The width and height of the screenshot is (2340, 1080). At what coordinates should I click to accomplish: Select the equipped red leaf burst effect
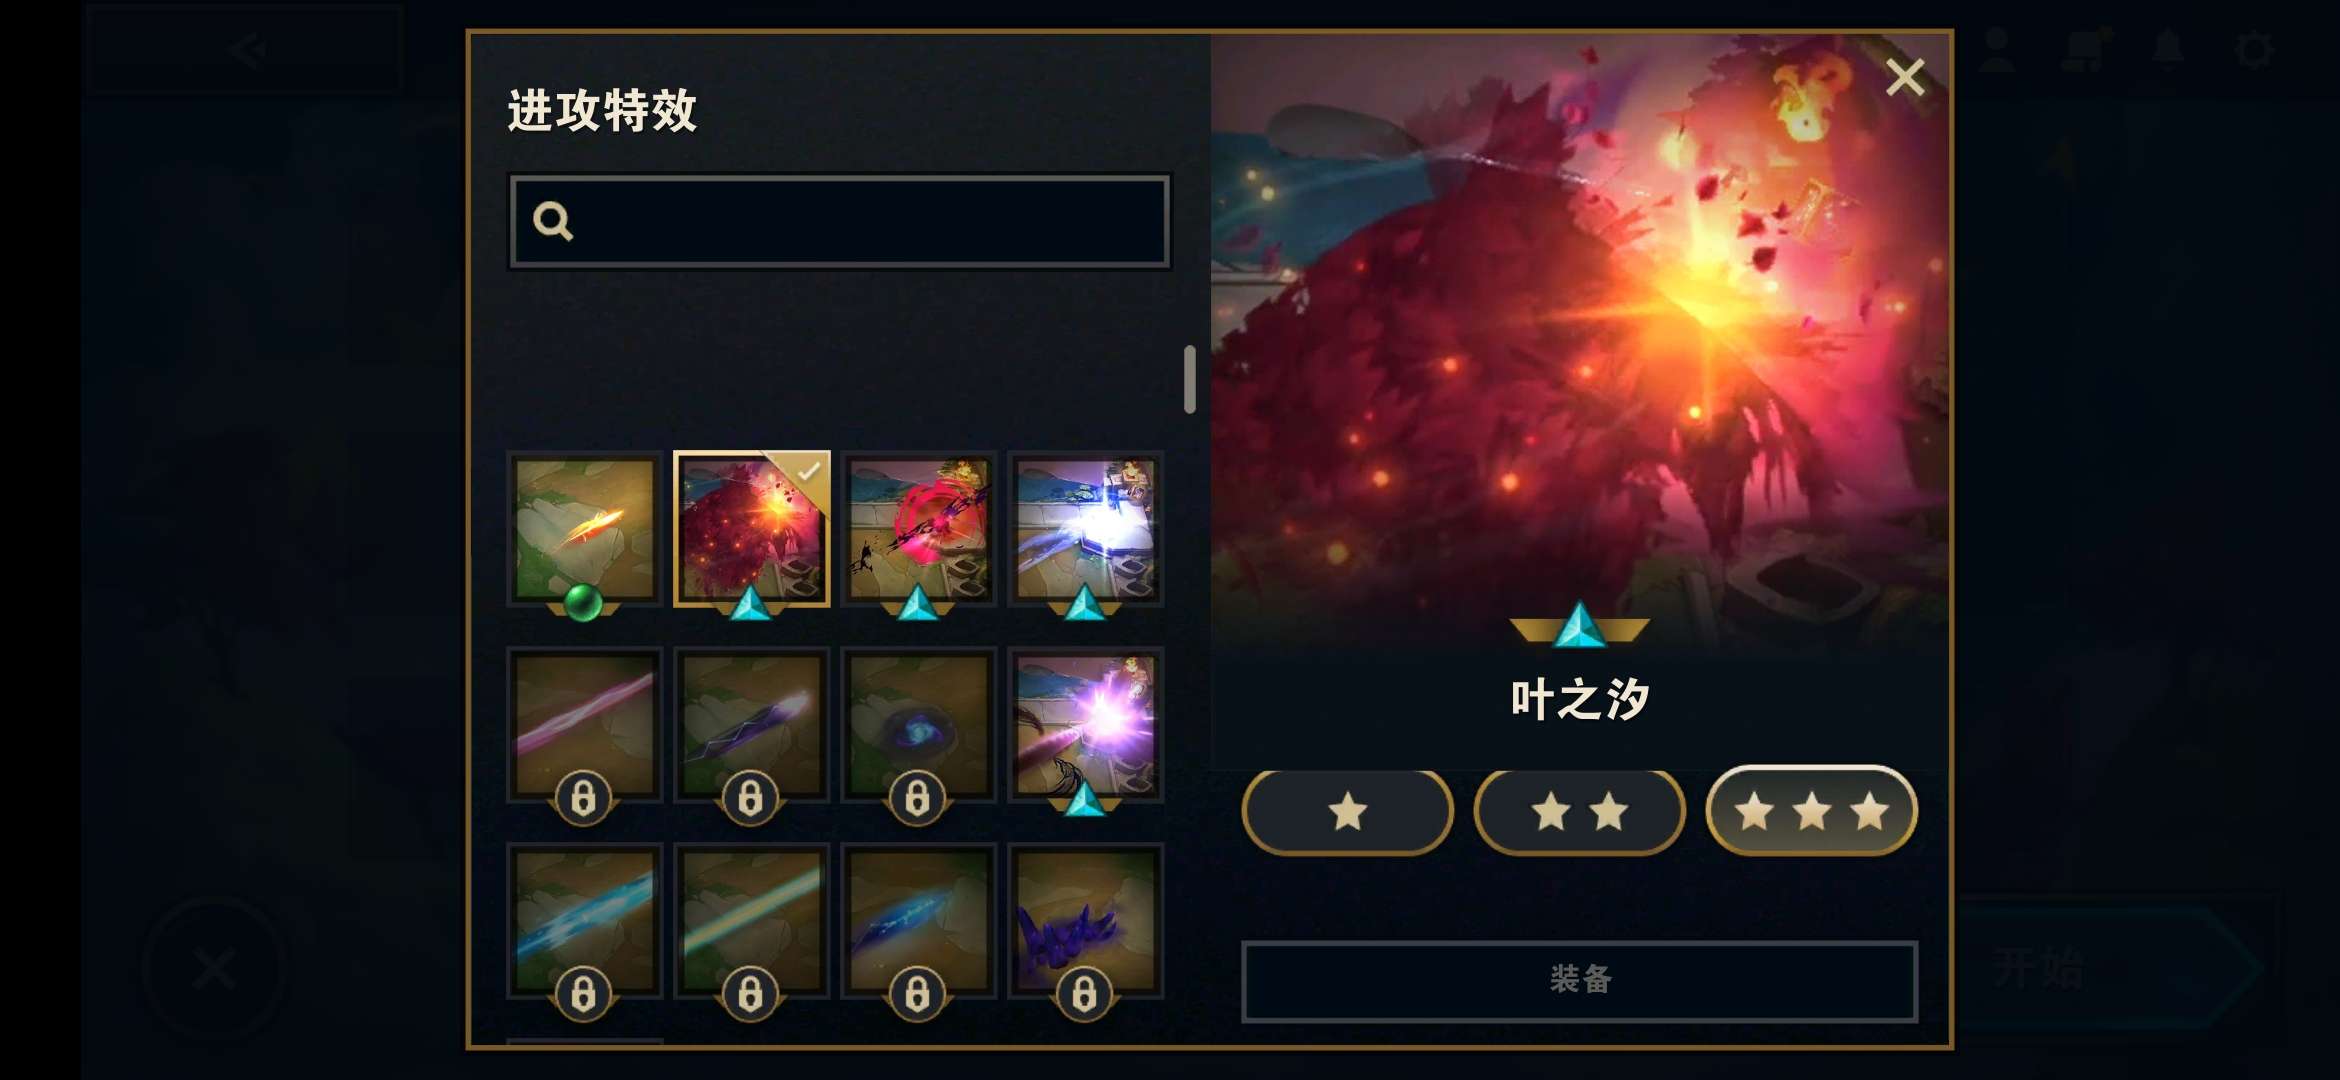(752, 529)
